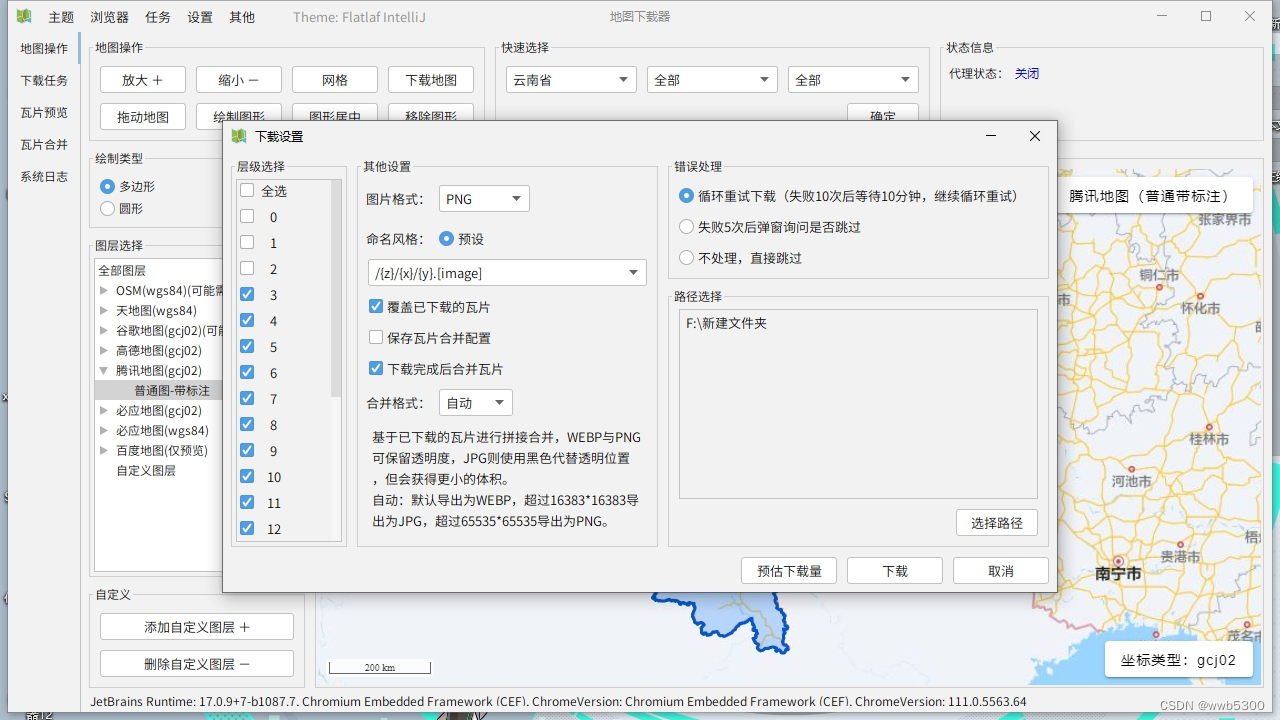Open the 云南省 province dropdown
This screenshot has height=720, width=1280.
click(571, 80)
